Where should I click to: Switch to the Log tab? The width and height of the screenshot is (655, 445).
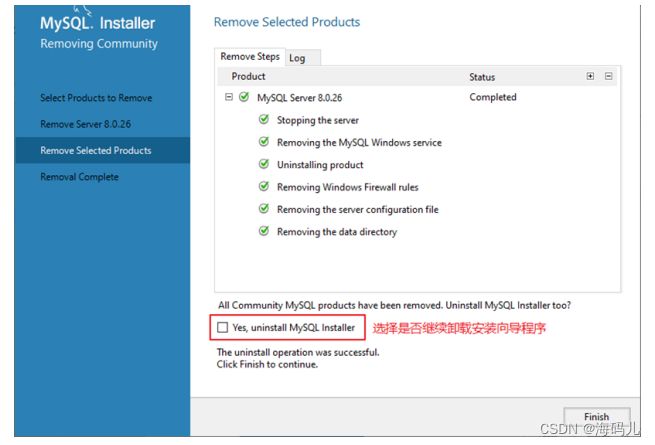pos(303,58)
